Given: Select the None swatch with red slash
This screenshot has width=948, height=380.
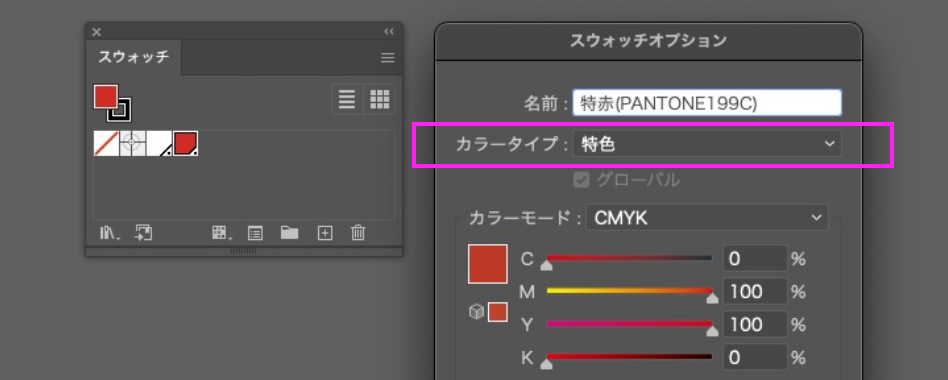Looking at the screenshot, I should click(x=106, y=144).
